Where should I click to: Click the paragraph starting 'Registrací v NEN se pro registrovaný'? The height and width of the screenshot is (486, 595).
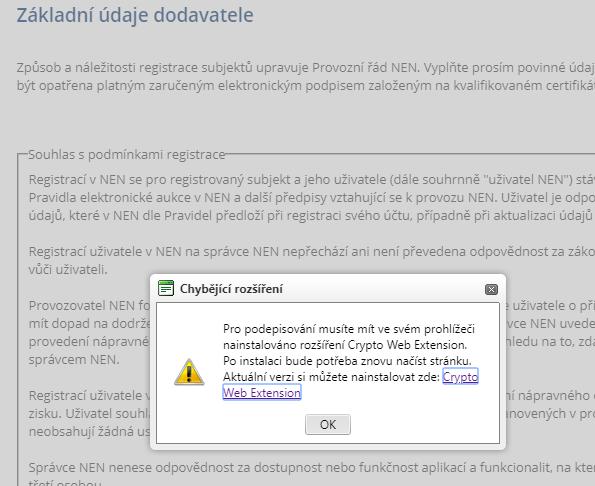312,197
